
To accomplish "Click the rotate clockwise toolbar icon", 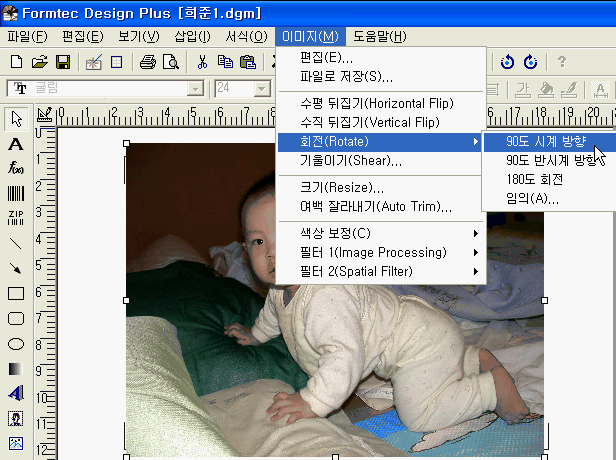I will coord(530,62).
